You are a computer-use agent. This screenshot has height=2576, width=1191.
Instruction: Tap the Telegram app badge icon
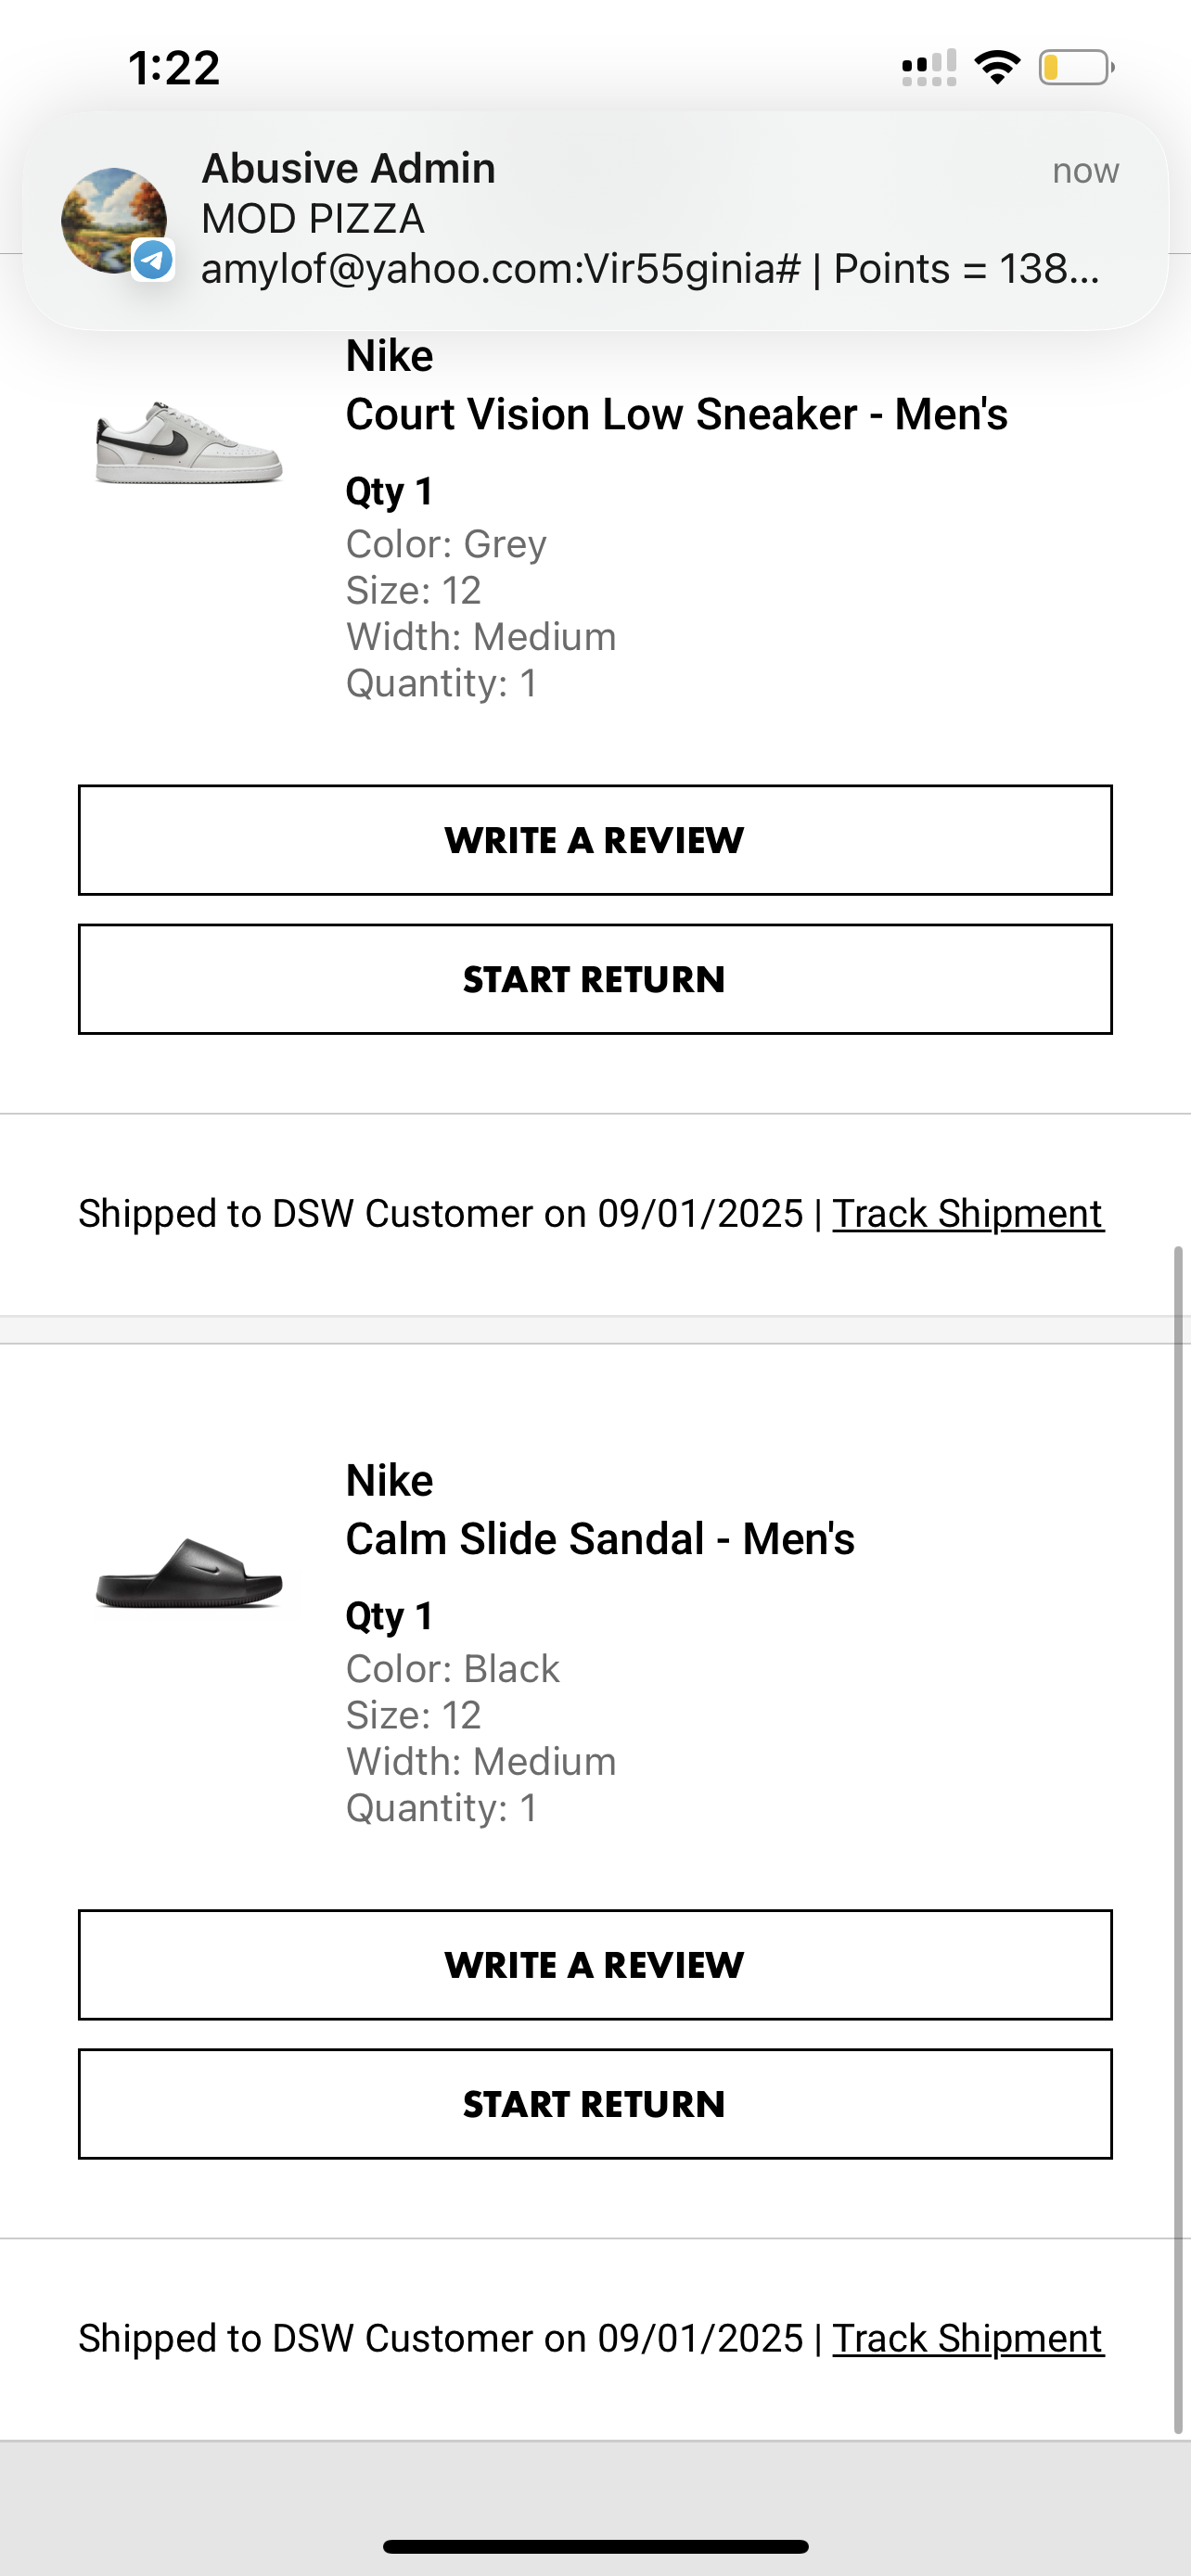(x=153, y=260)
